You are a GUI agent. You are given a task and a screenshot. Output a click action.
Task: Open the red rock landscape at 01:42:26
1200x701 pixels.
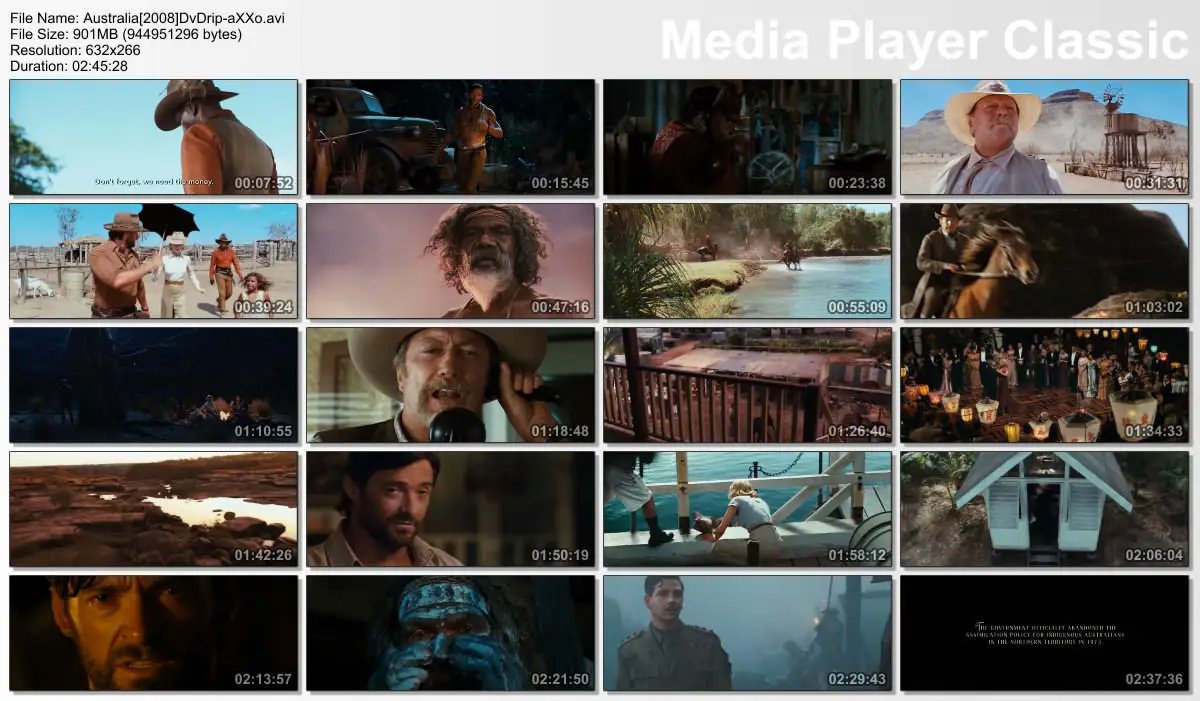[x=153, y=509]
